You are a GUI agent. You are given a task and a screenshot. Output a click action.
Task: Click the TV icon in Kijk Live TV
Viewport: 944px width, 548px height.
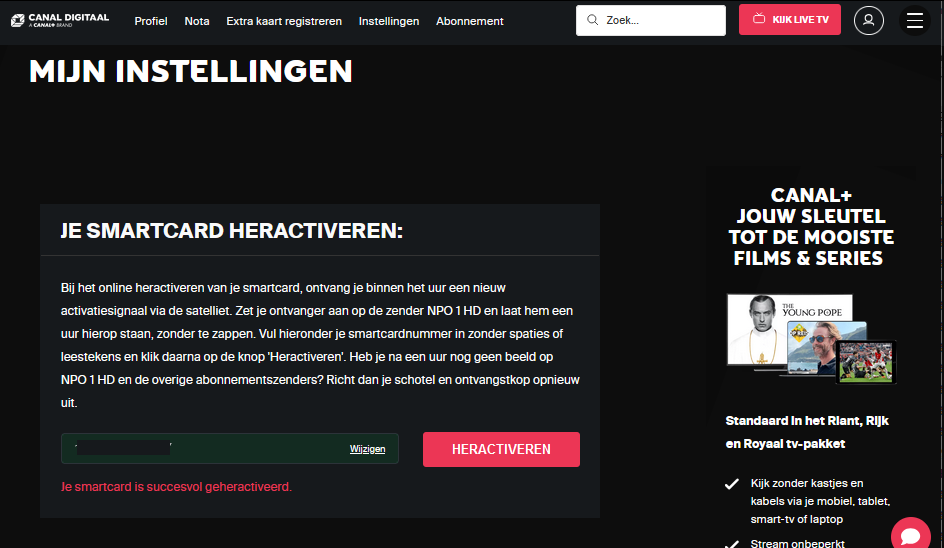tap(759, 19)
